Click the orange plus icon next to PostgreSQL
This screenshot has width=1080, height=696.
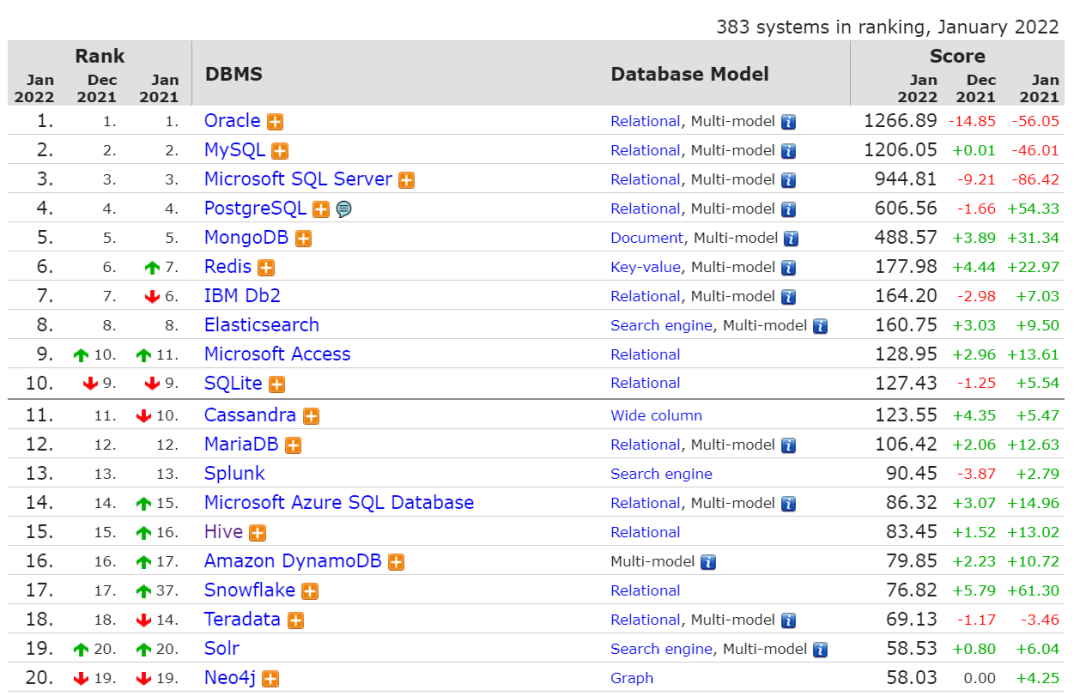(321, 209)
